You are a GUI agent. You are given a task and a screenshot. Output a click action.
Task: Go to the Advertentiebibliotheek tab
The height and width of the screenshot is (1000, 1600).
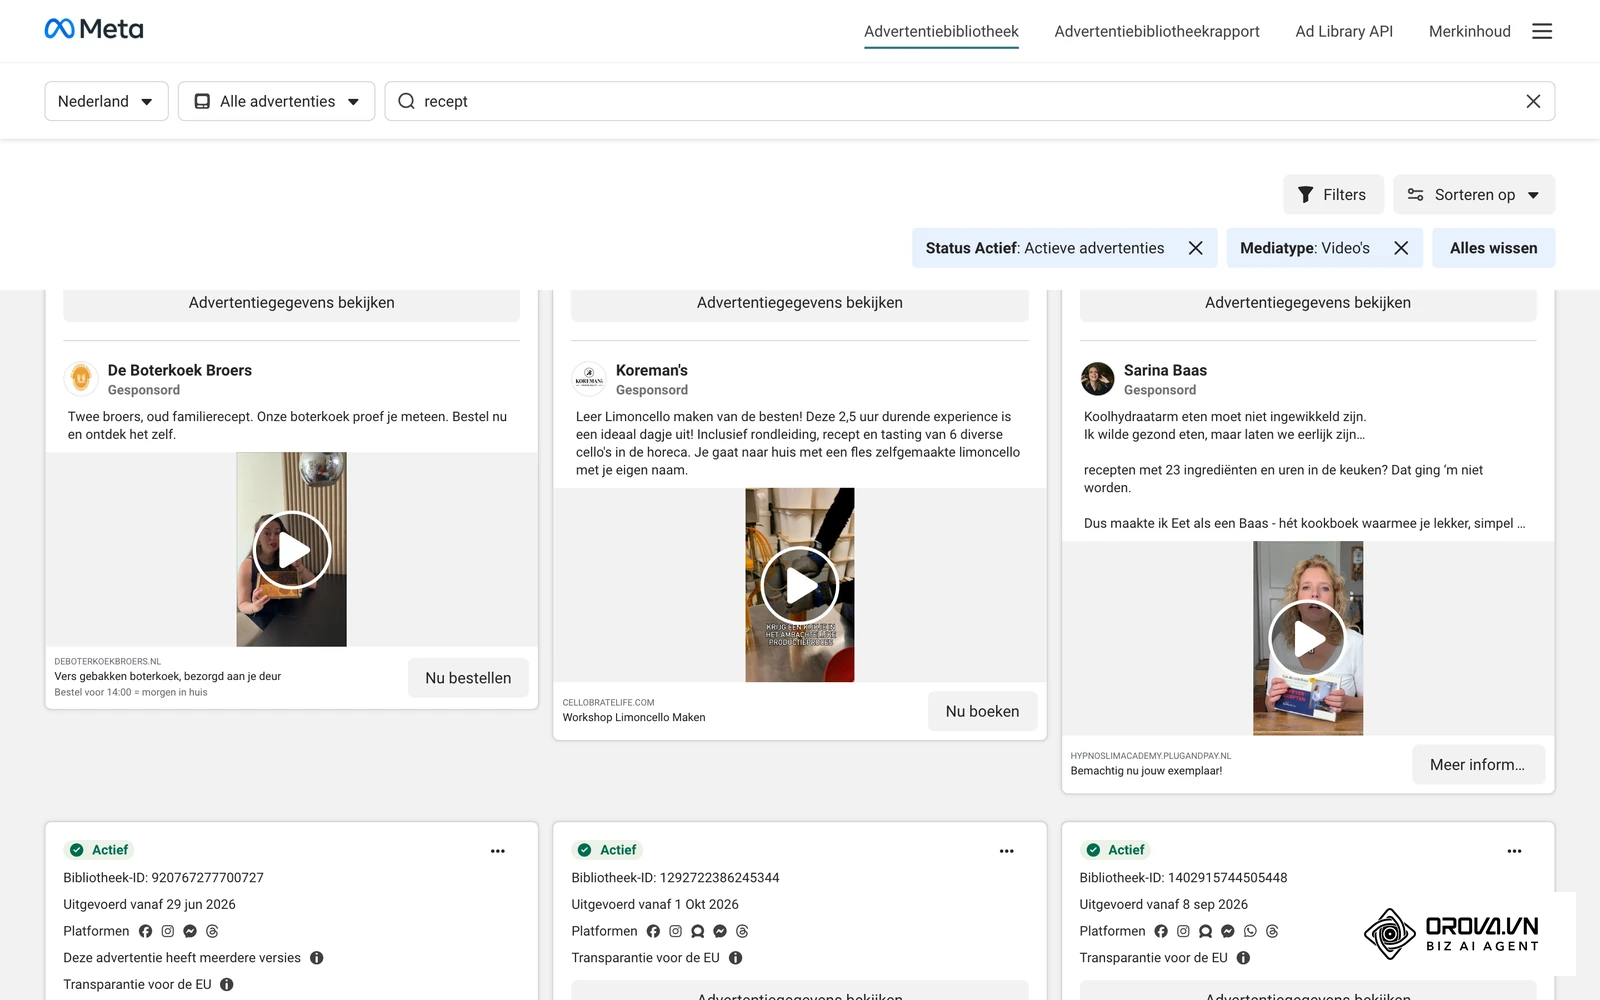pos(941,31)
